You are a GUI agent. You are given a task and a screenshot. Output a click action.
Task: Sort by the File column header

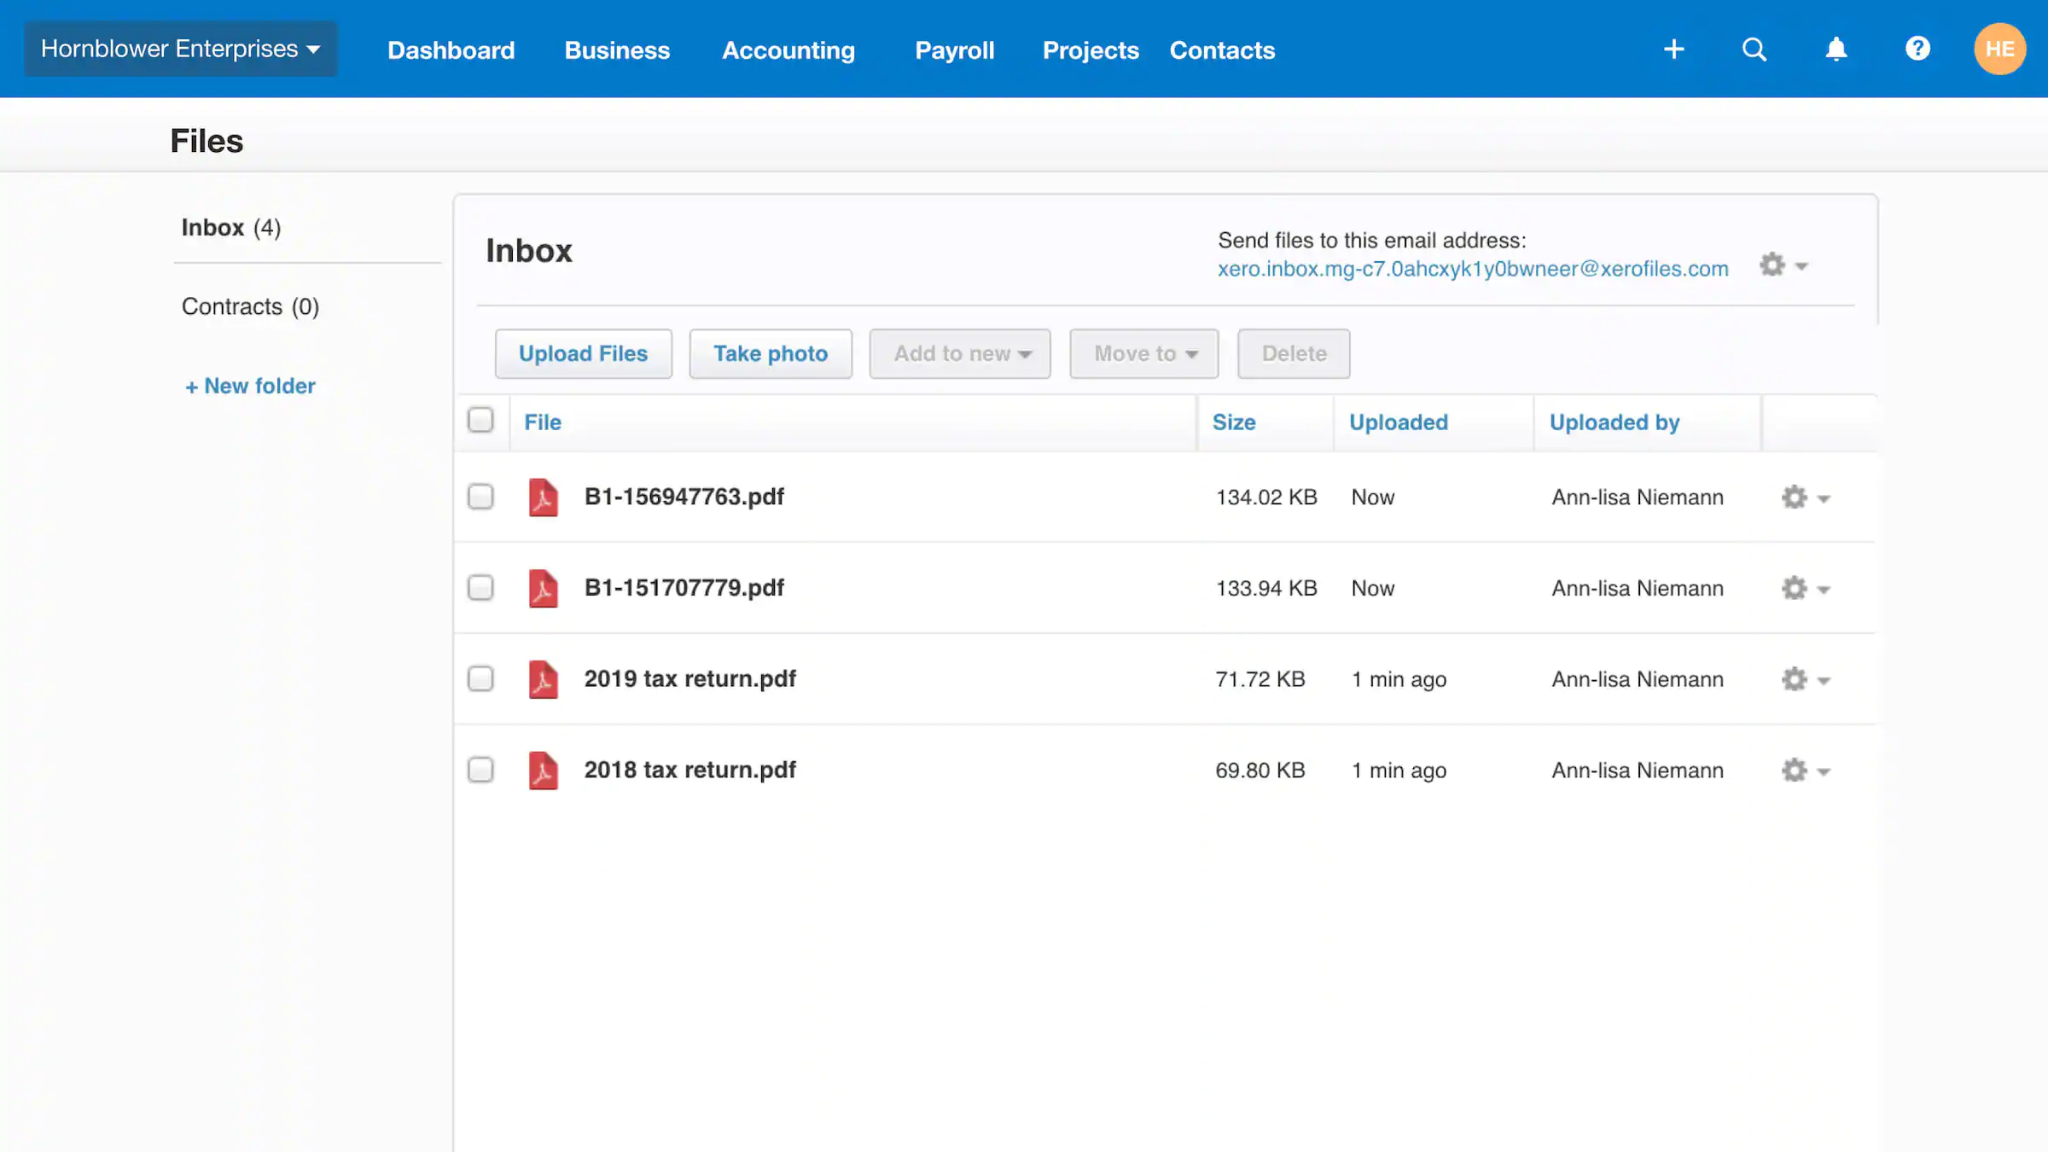point(543,422)
